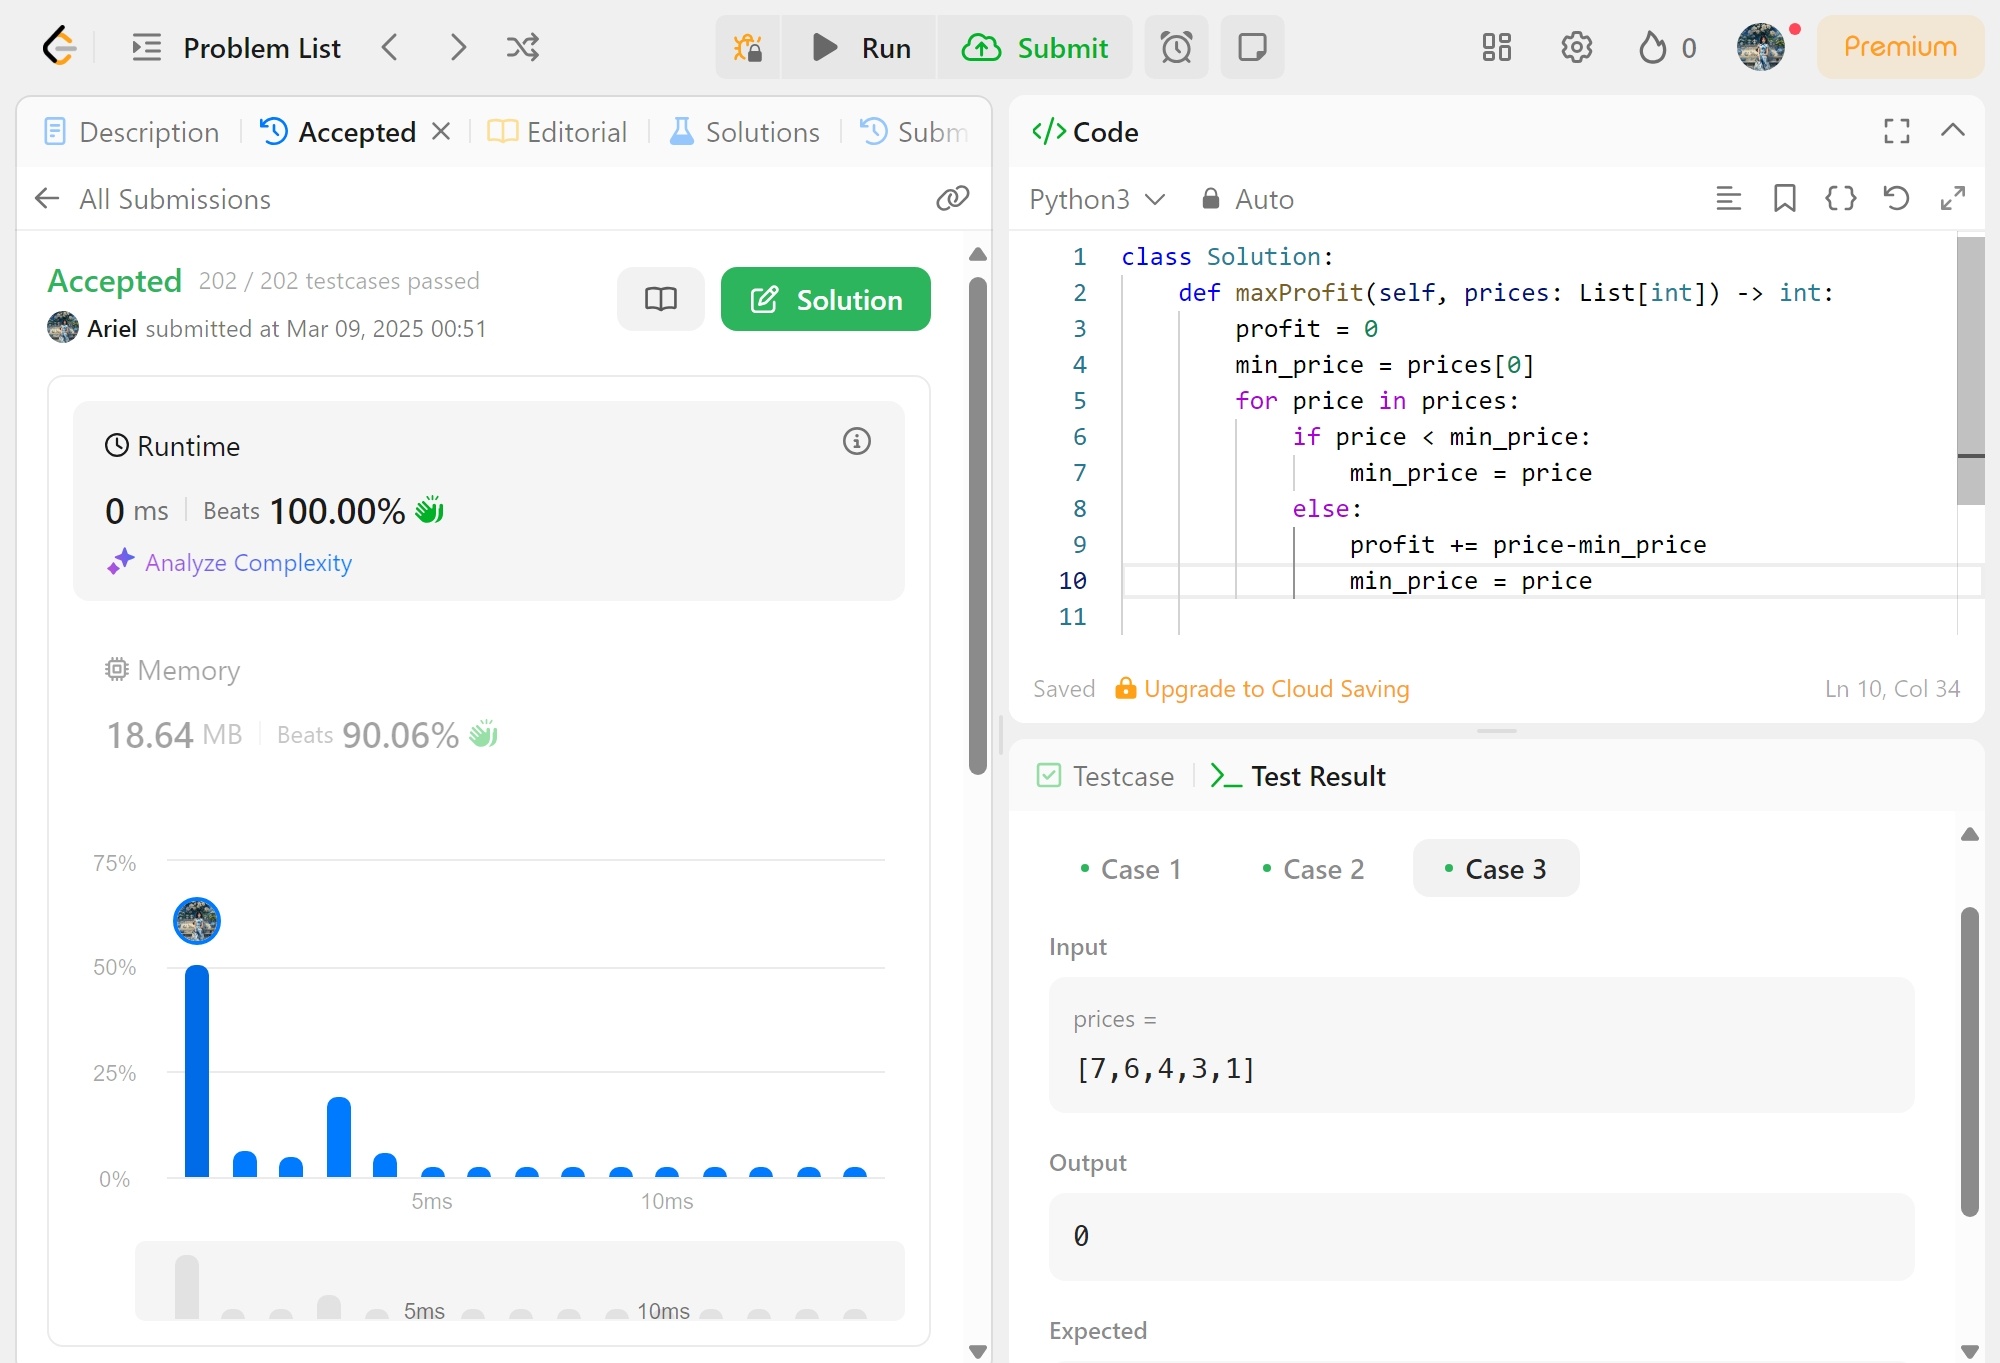Viewport: 2000px width, 1363px height.
Task: Collapse the Code panel chevron
Action: [1952, 130]
